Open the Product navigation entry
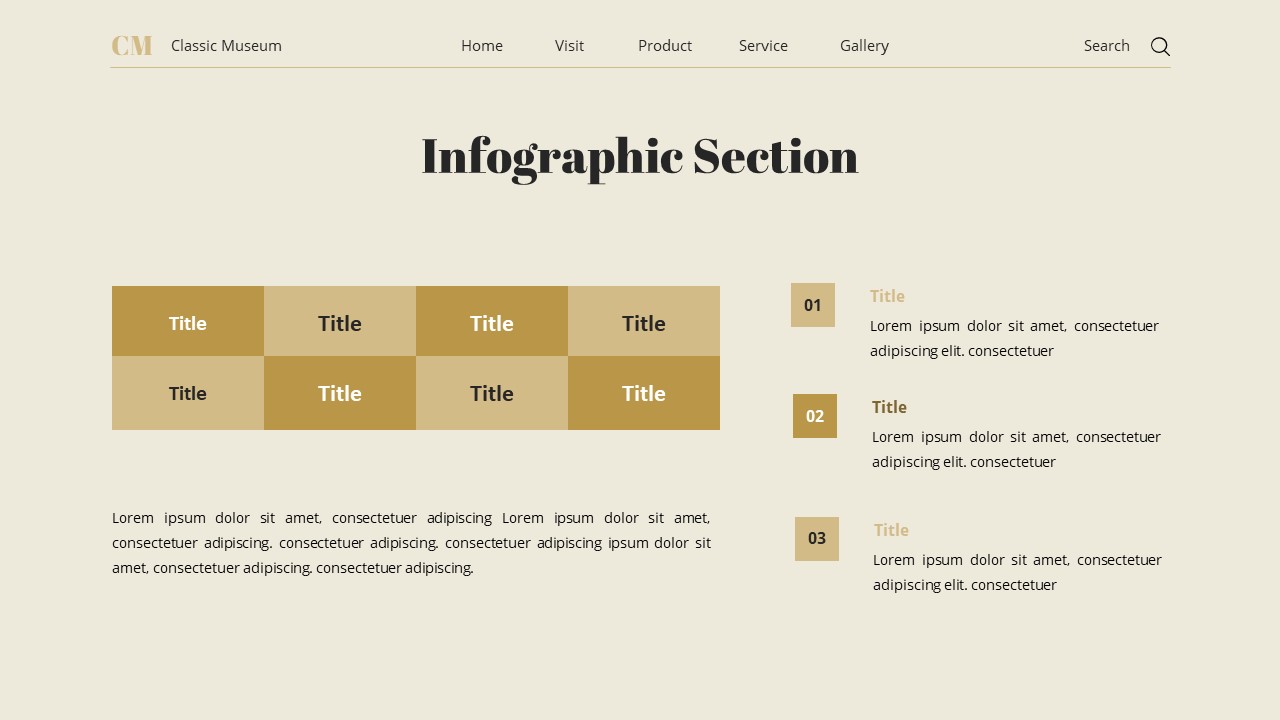 665,45
